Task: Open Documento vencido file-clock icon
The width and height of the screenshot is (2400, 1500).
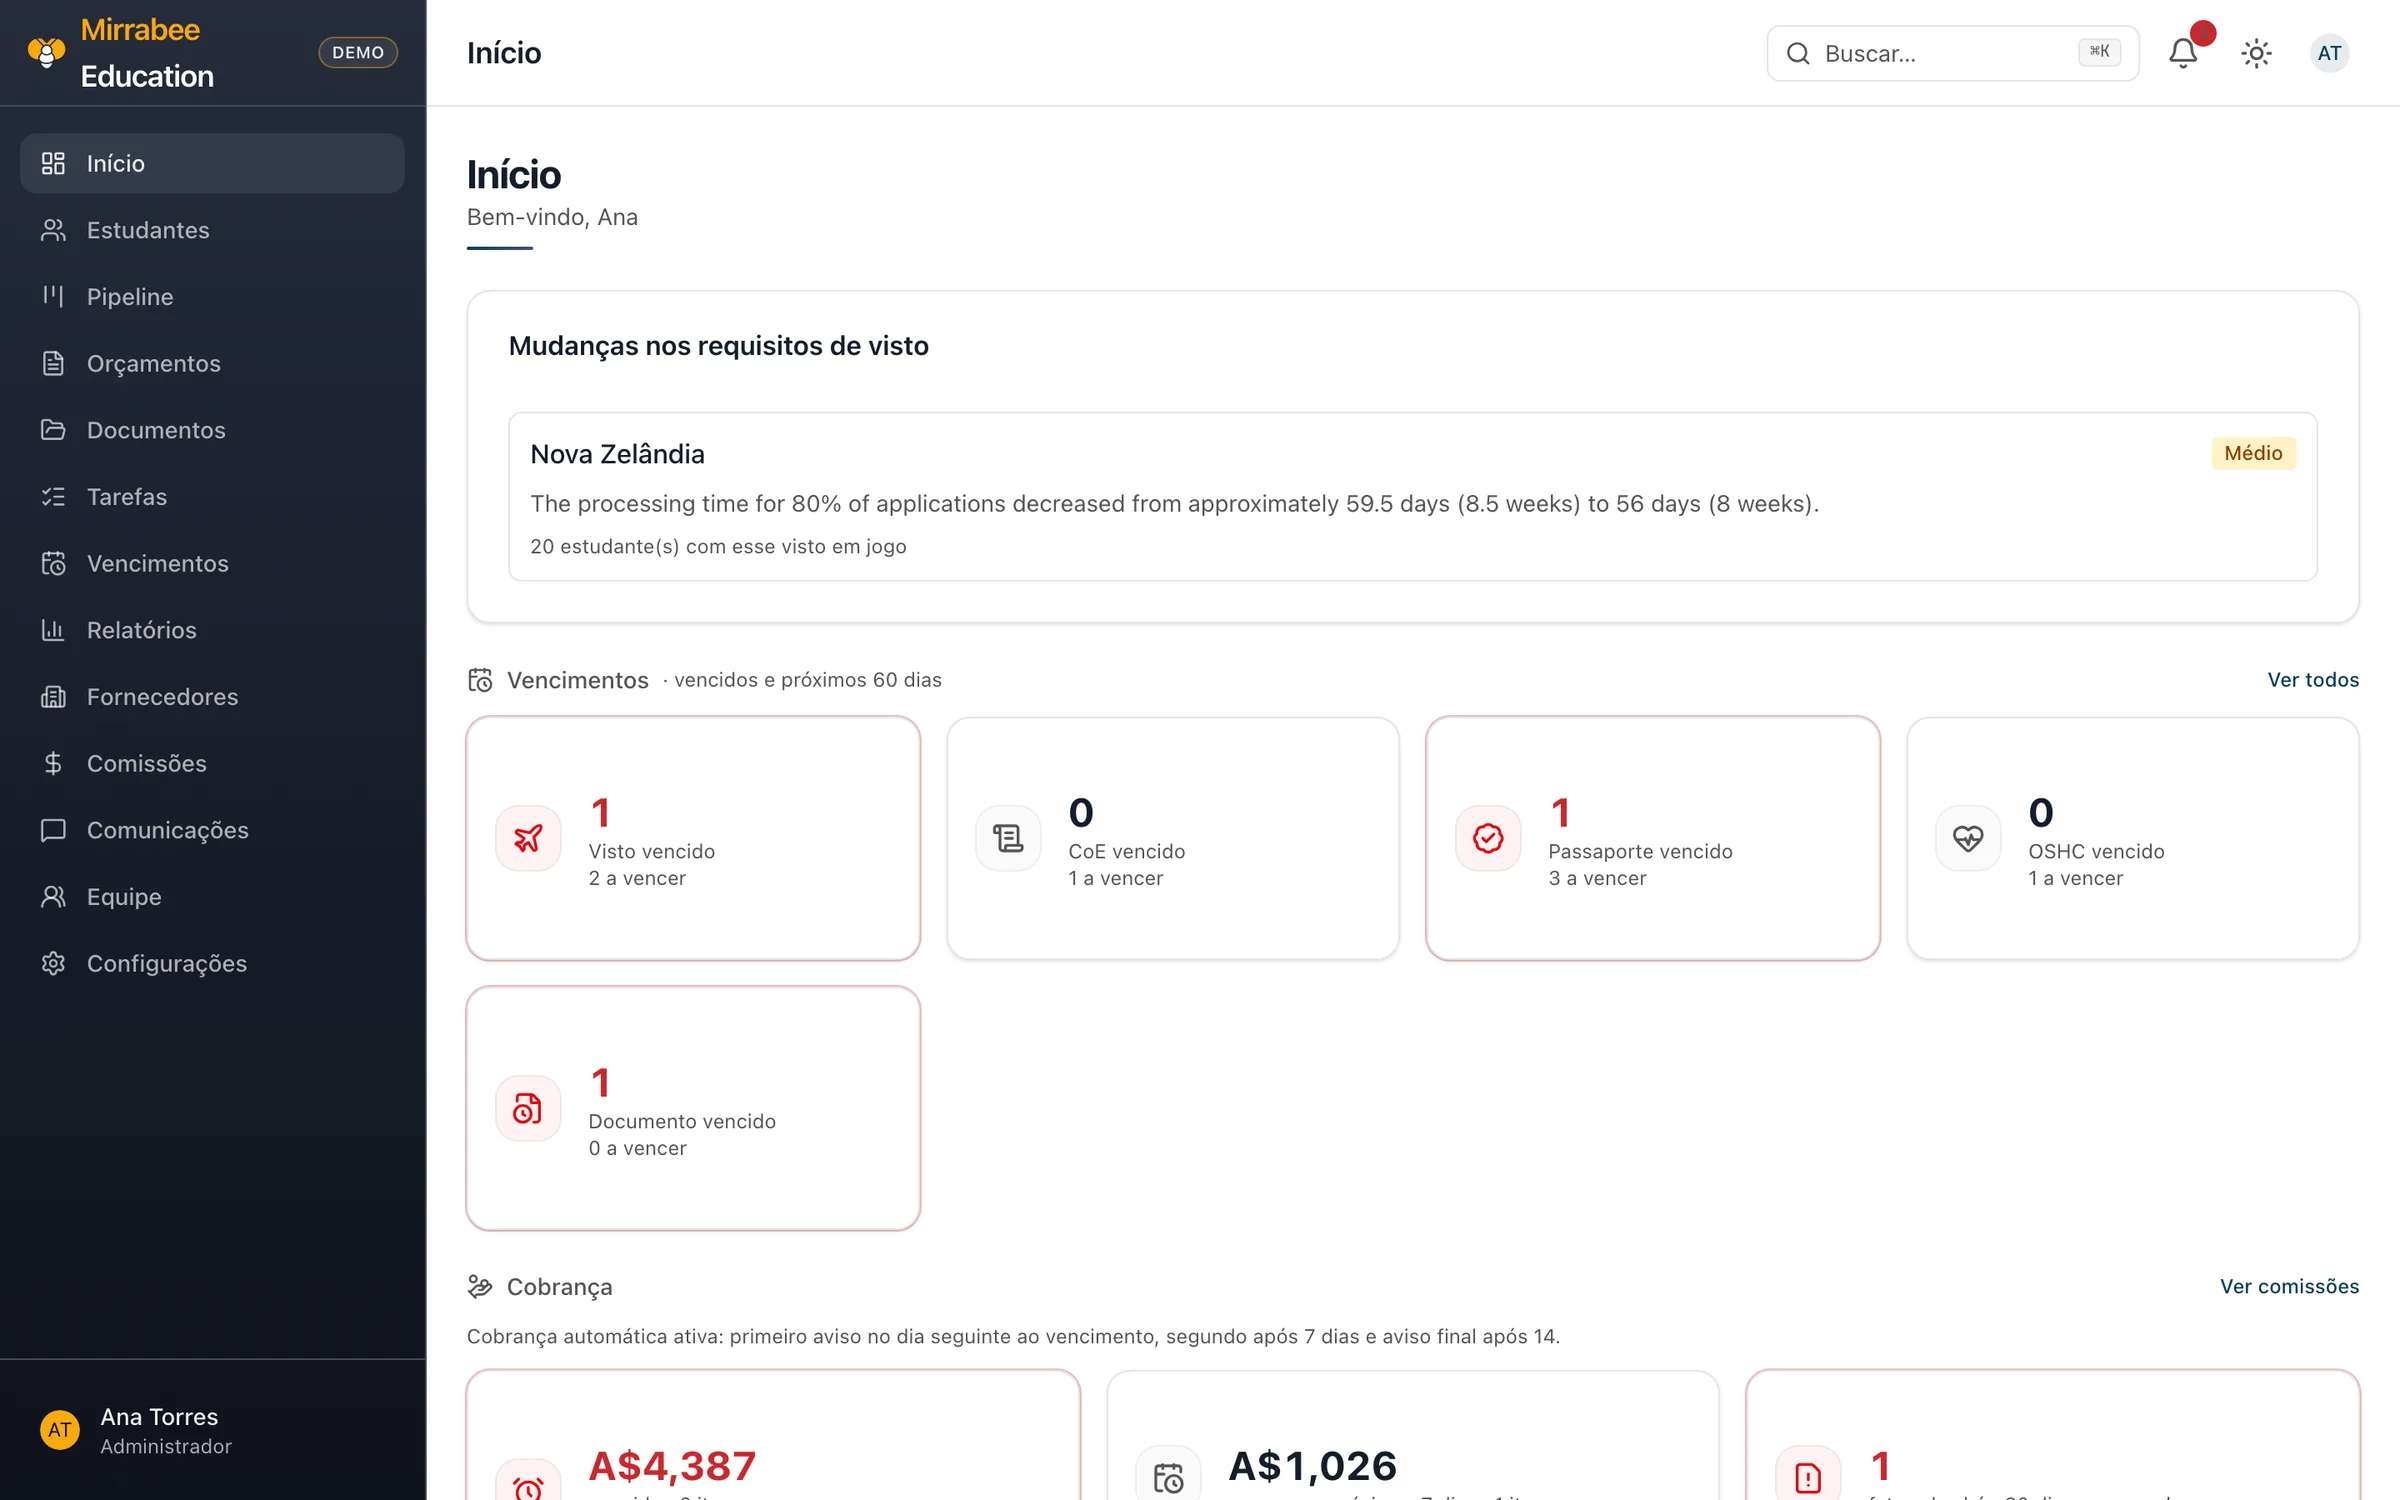Action: pos(528,1108)
